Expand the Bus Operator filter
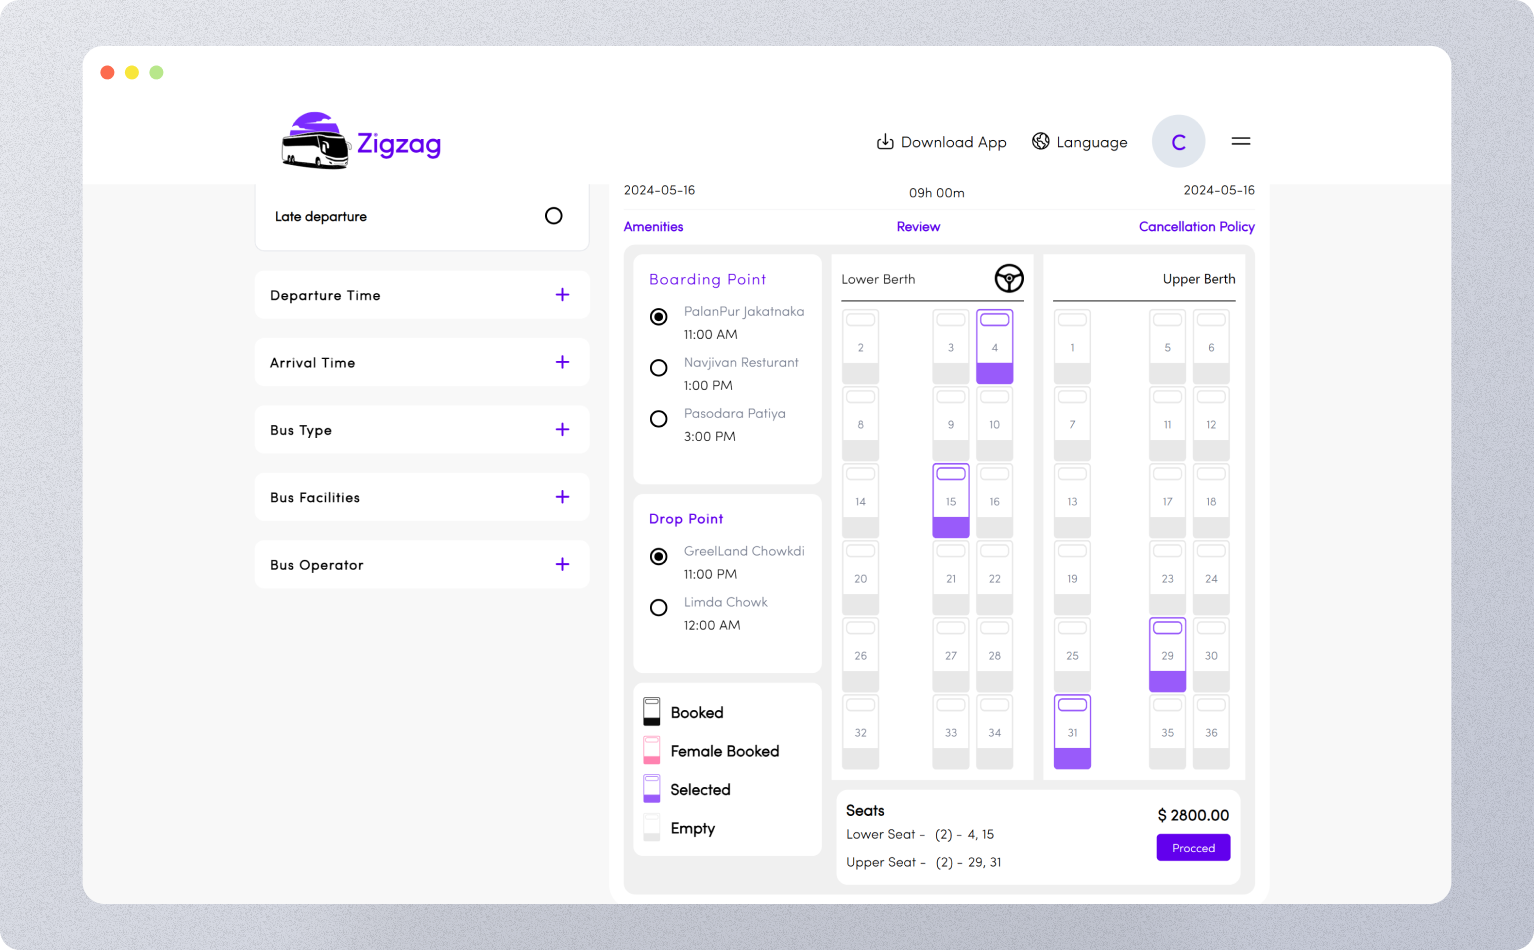1534x950 pixels. point(562,564)
